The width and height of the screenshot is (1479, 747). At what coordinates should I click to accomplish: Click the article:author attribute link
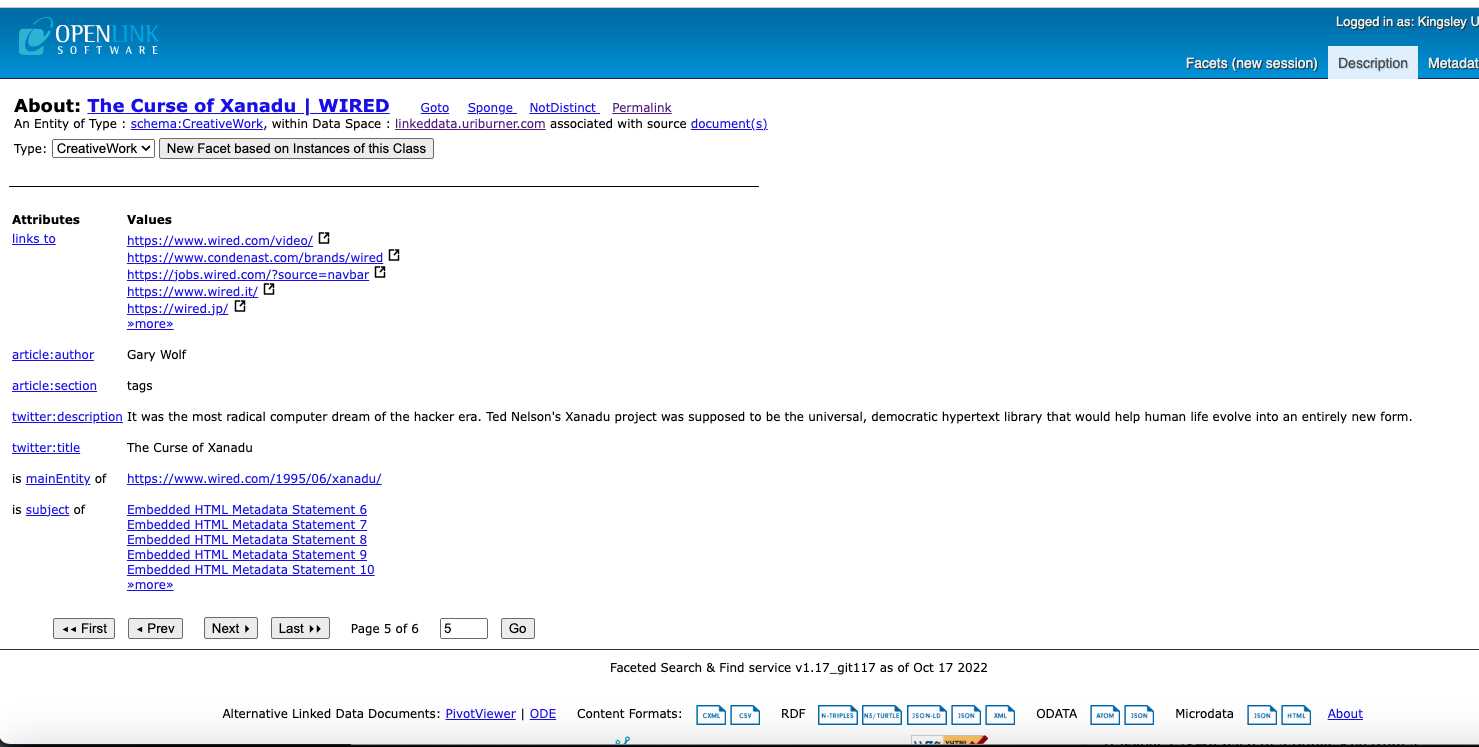(x=53, y=355)
